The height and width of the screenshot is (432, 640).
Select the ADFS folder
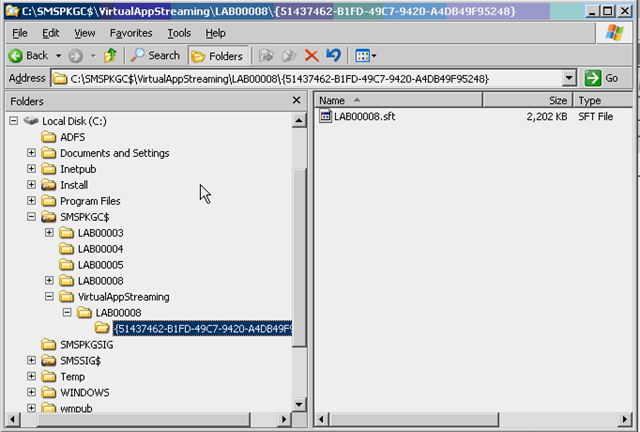72,137
